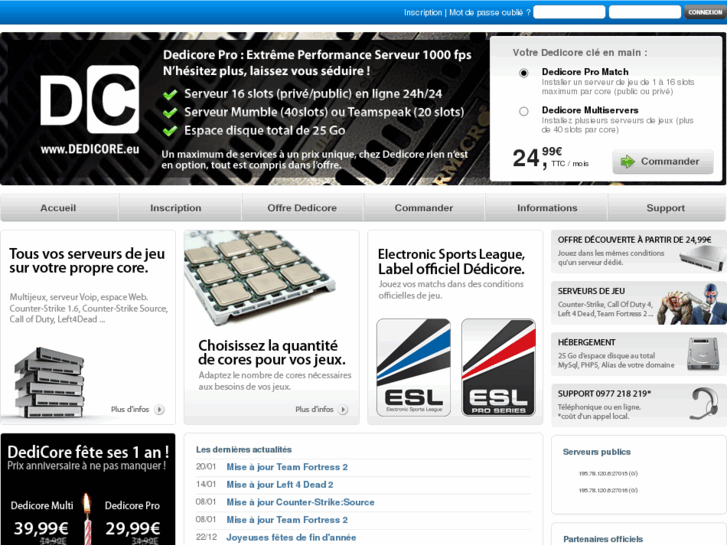Open the Hébergement banner
The width and height of the screenshot is (727, 545).
tap(639, 354)
